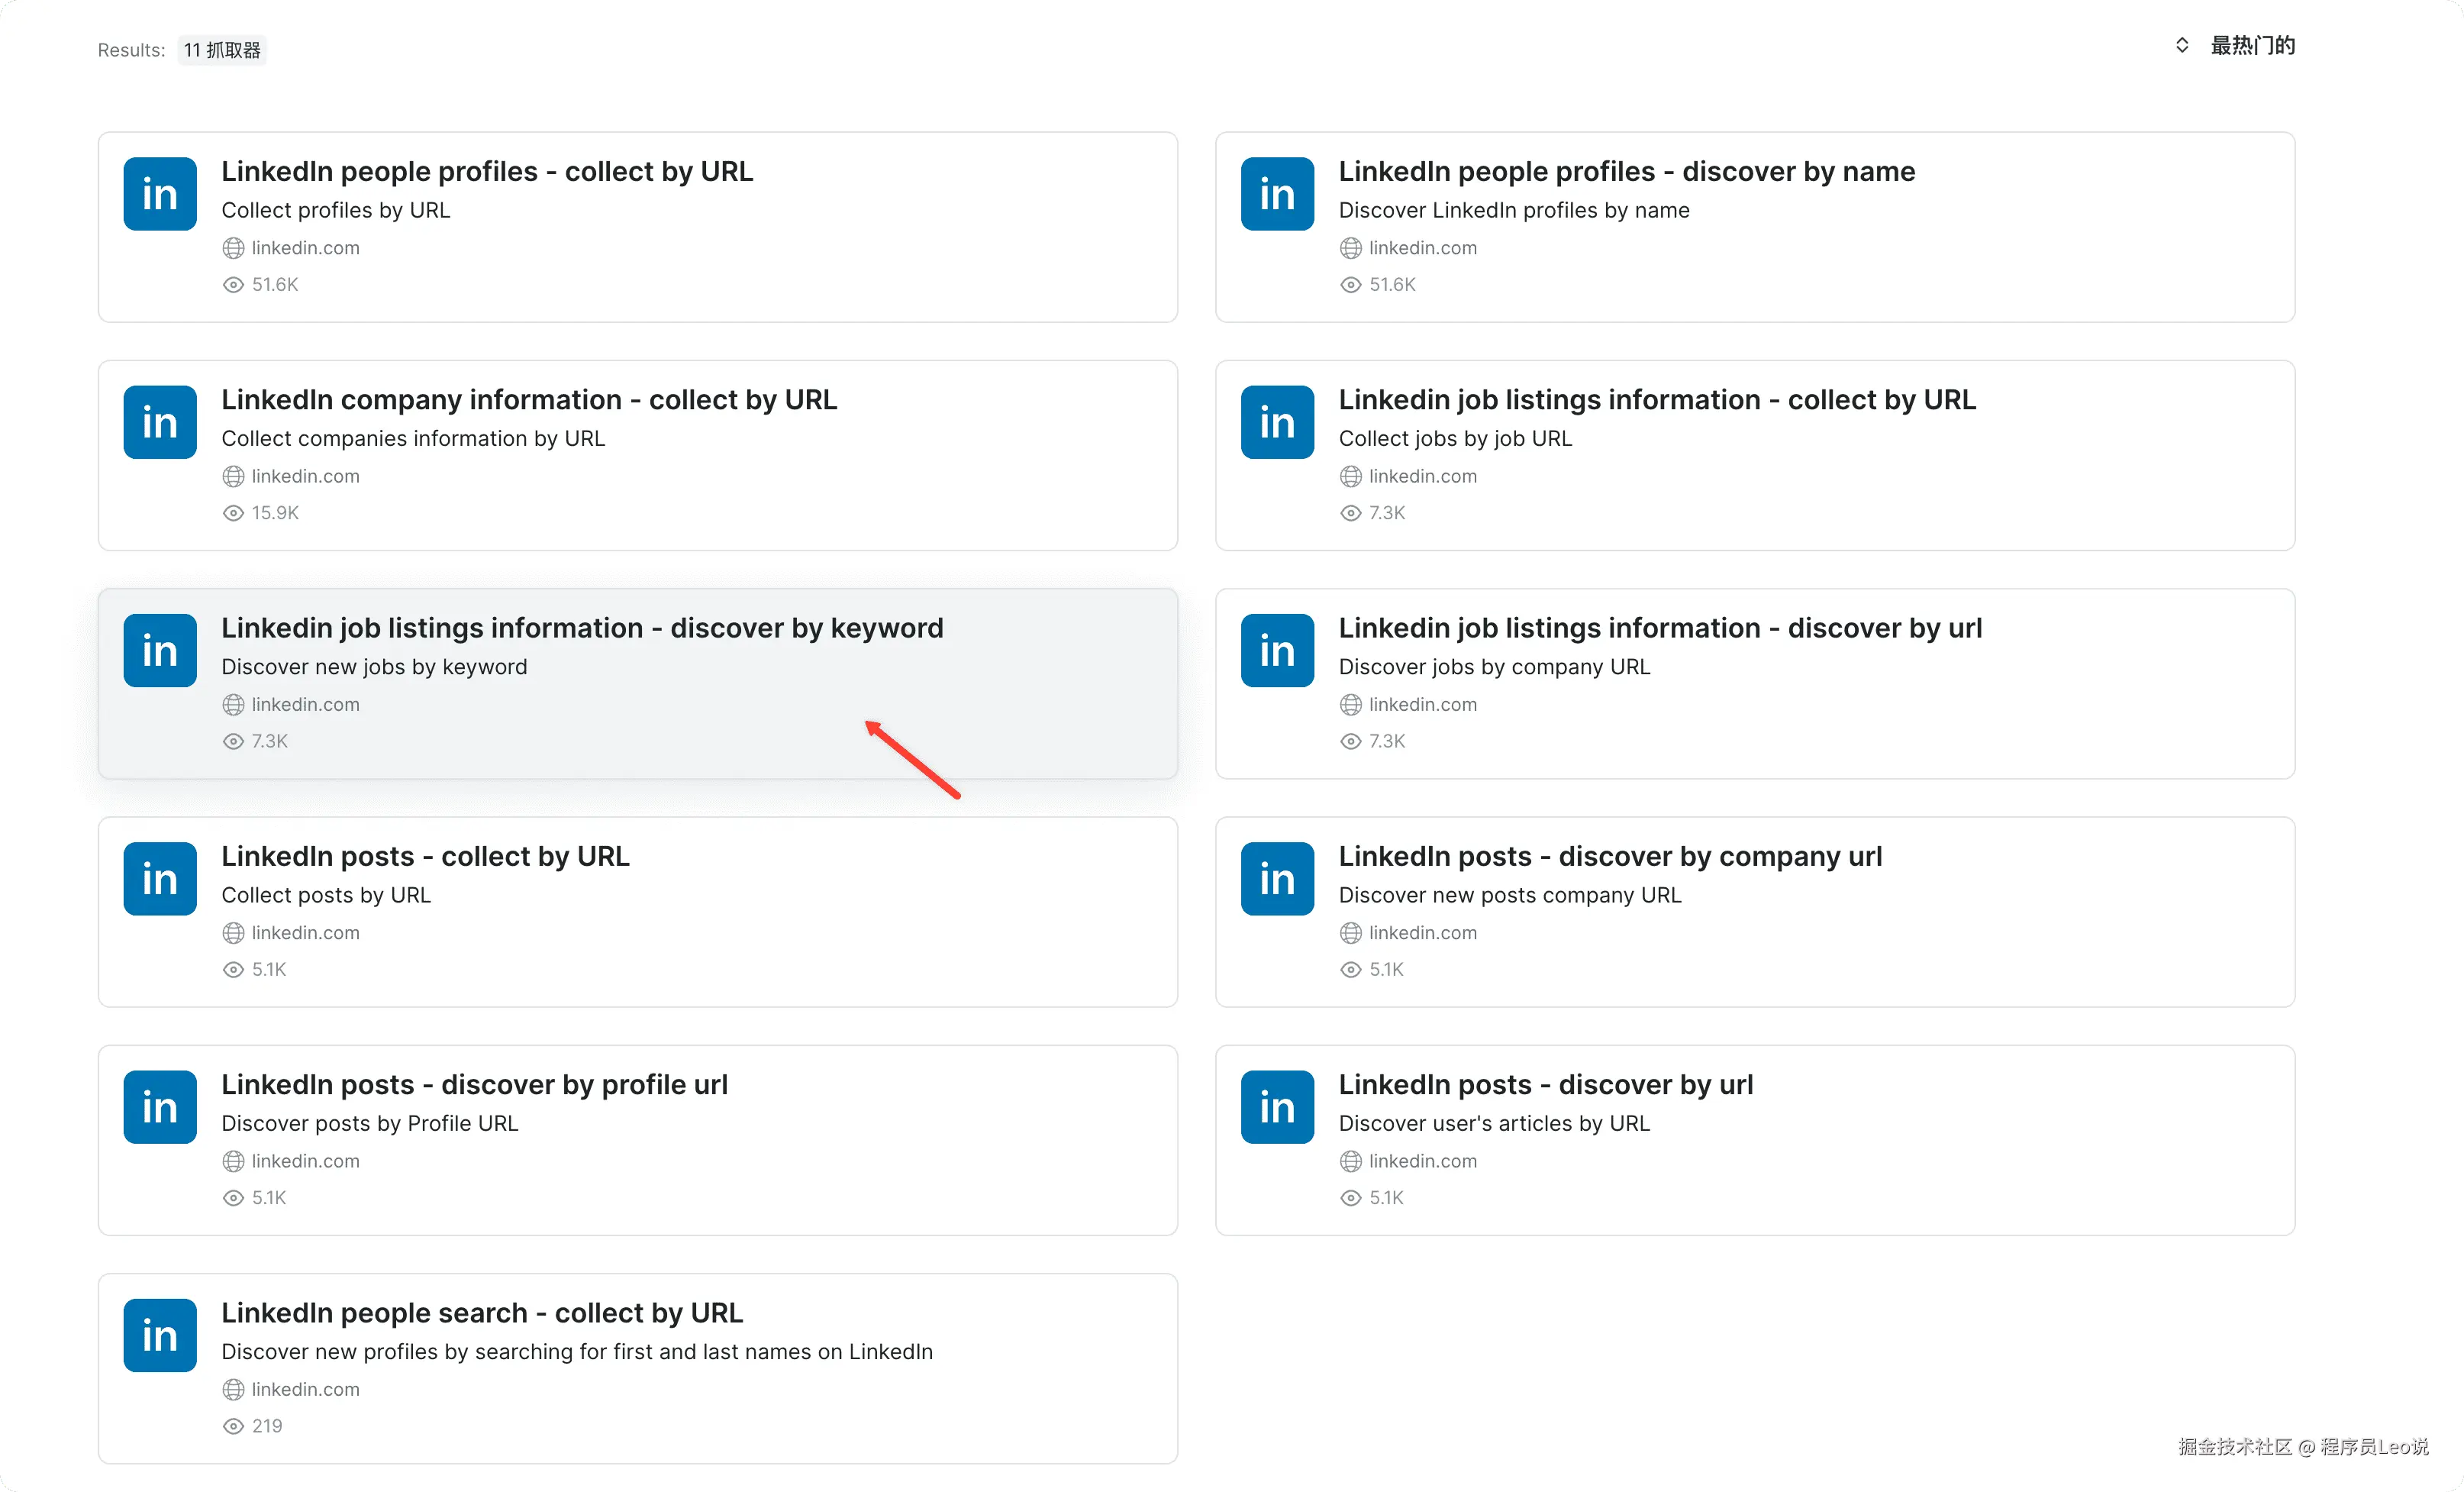
Task: Click LinkedIn icon on people search card
Action: pos(160,1335)
